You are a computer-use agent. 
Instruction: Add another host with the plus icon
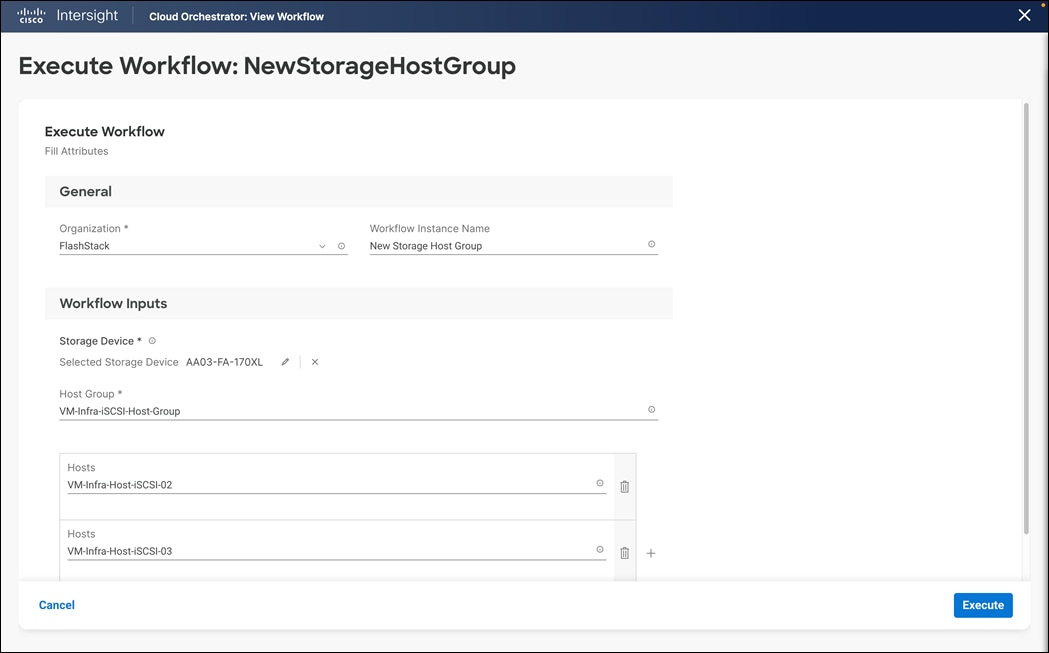click(x=651, y=553)
